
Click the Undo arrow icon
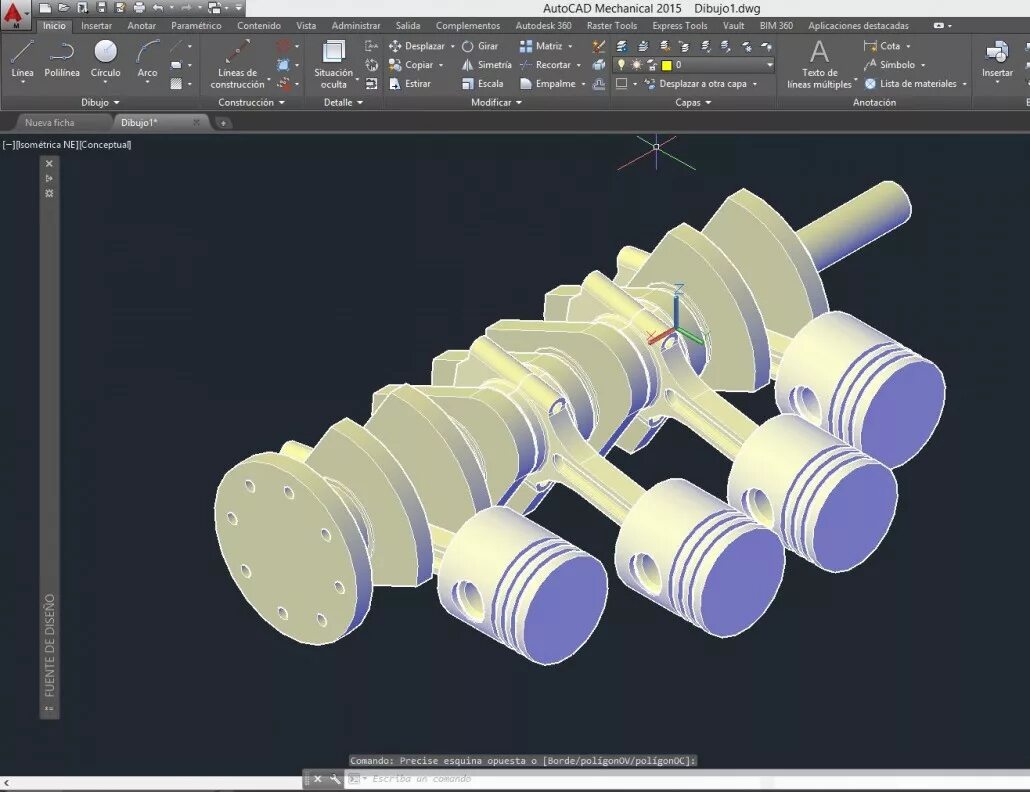coord(158,8)
